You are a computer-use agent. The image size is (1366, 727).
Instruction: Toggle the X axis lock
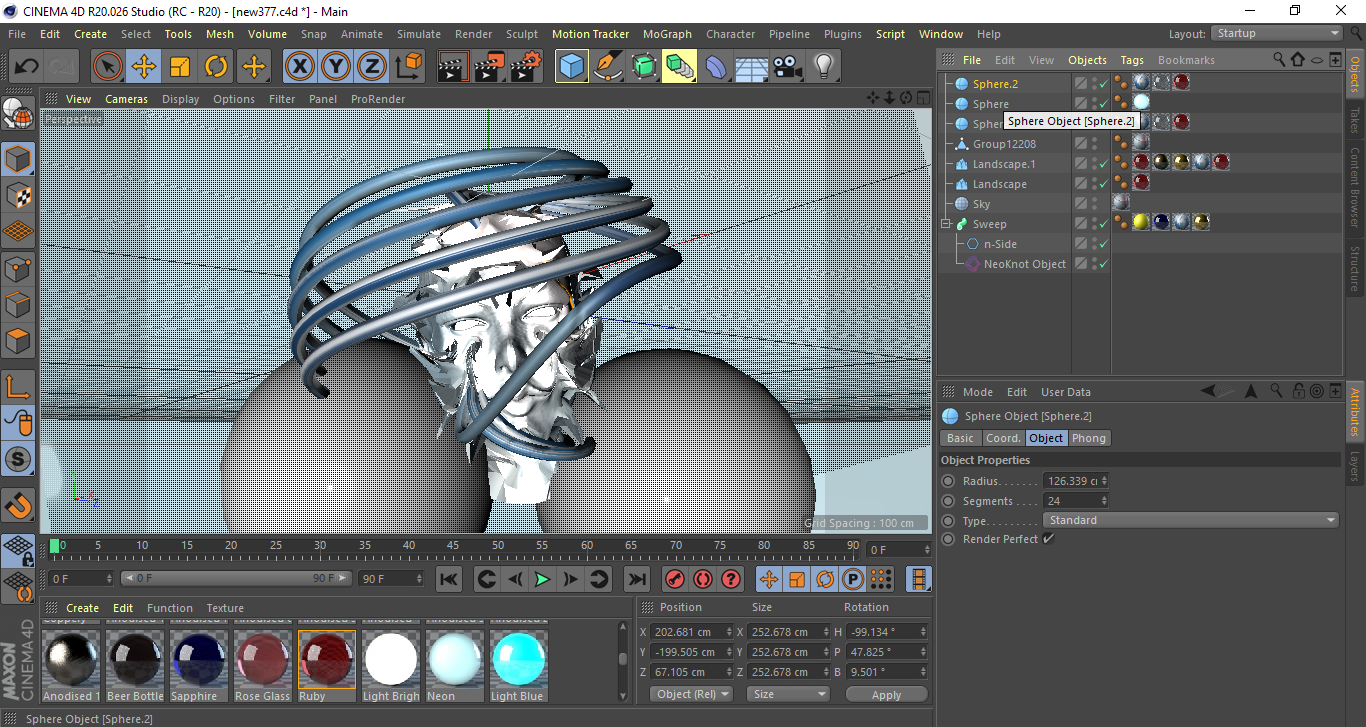pos(300,67)
